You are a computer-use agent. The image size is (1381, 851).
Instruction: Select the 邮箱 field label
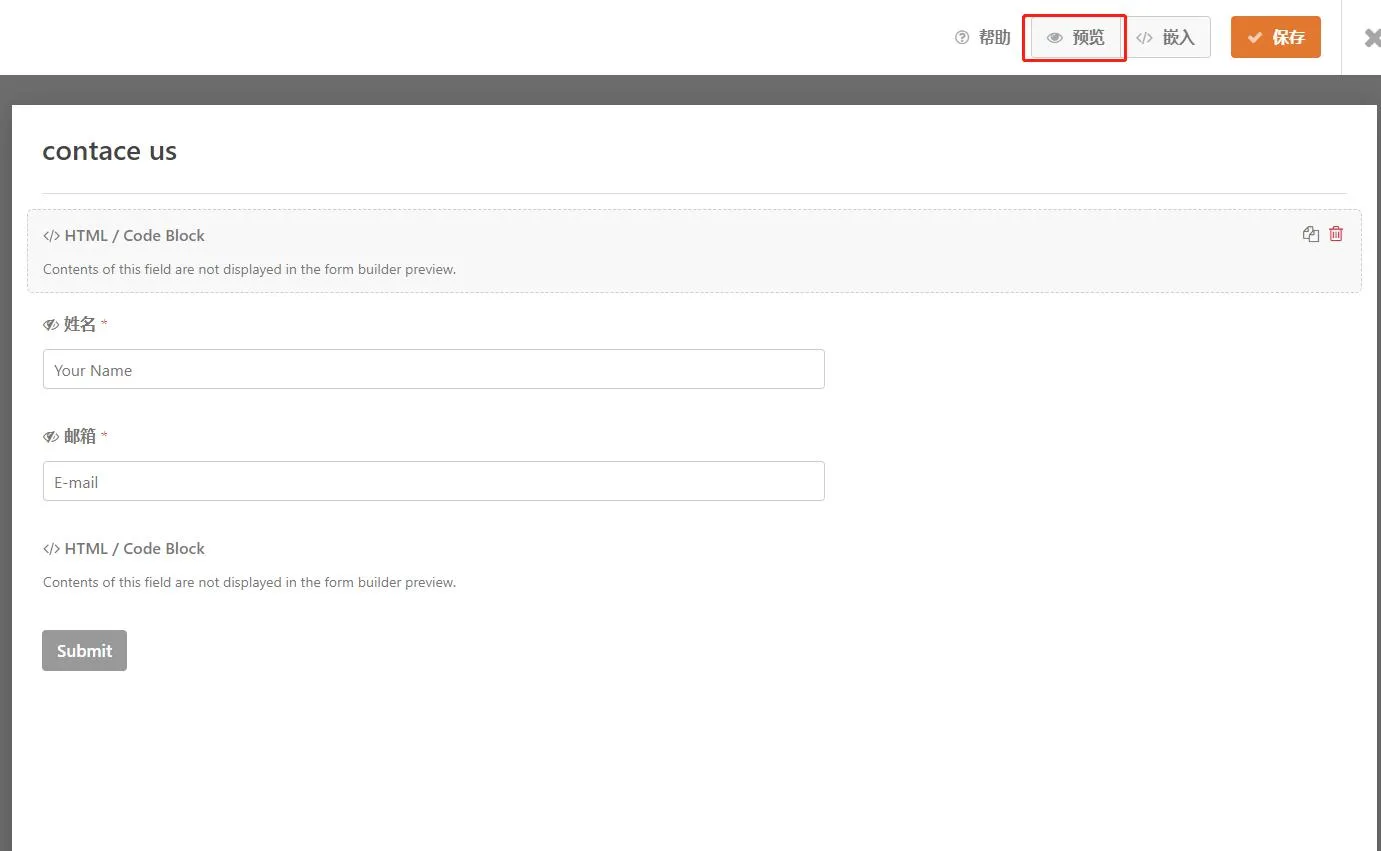(80, 436)
